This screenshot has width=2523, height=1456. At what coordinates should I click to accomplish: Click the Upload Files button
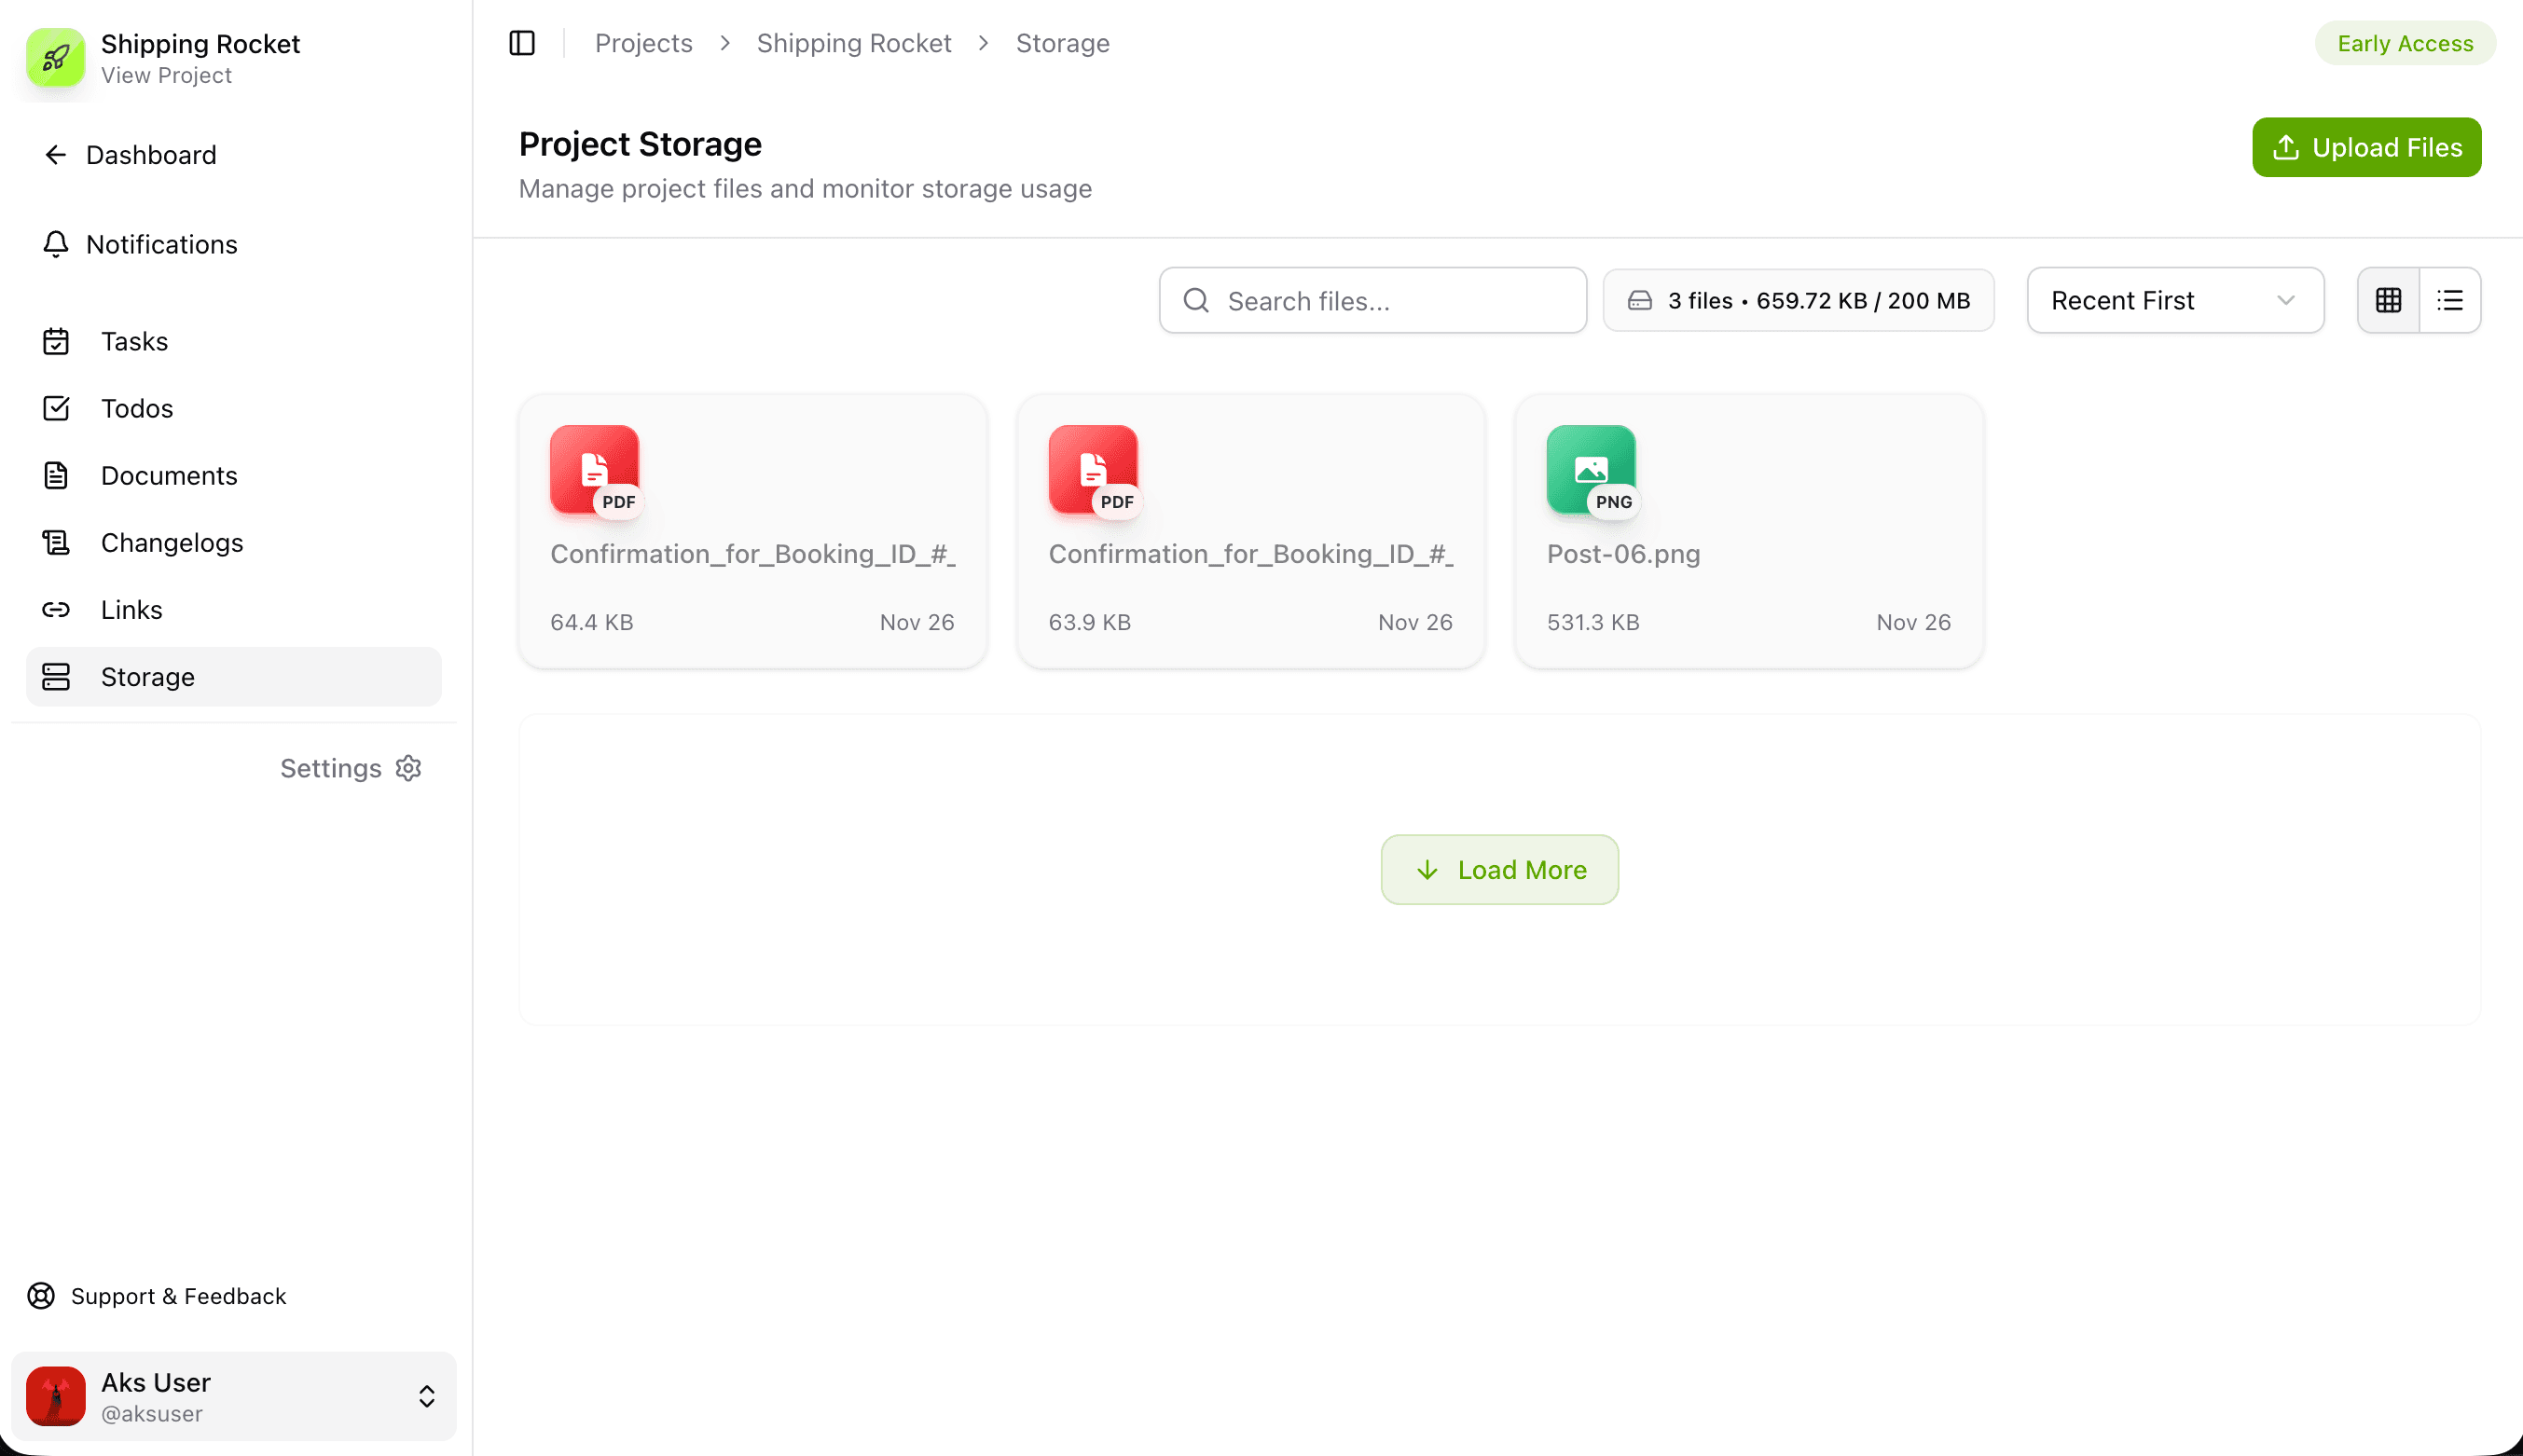[x=2366, y=147]
